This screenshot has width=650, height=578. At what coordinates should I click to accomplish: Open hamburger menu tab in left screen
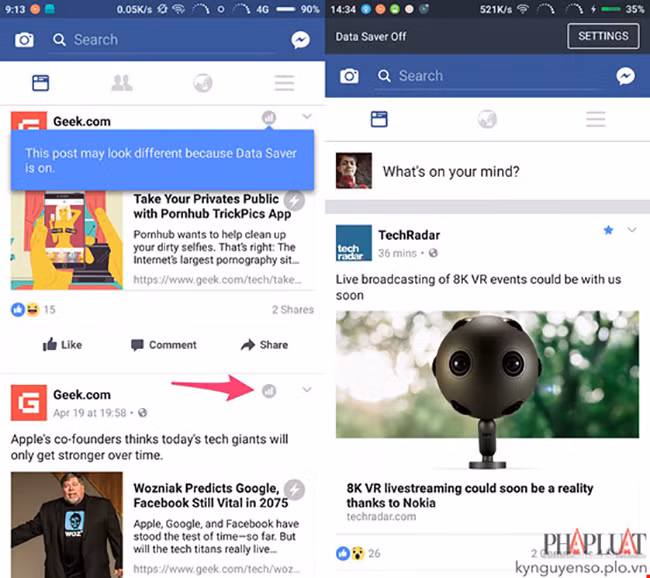tap(284, 83)
